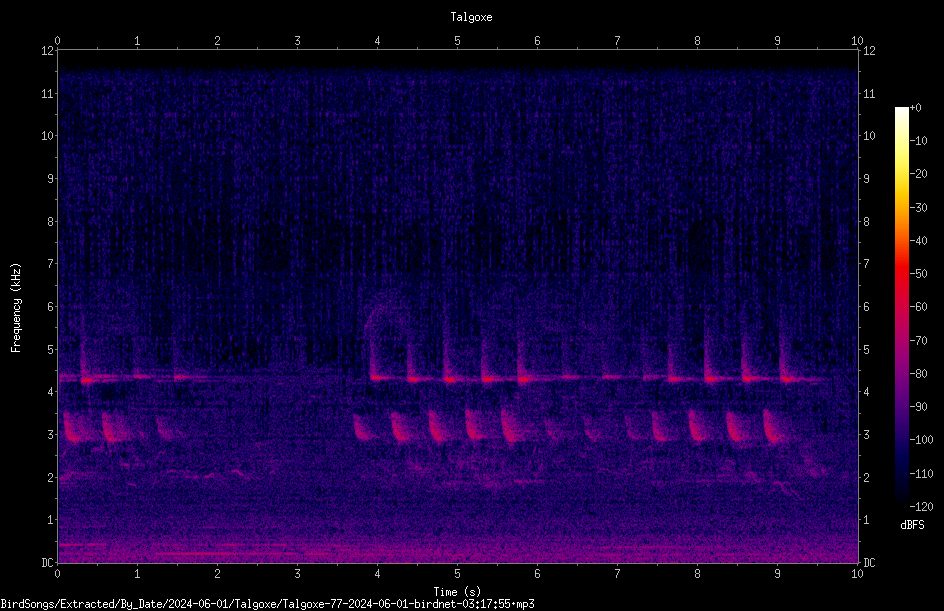The height and width of the screenshot is (611, 944).
Task: Click the file path text at bottom
Action: (x=267, y=604)
